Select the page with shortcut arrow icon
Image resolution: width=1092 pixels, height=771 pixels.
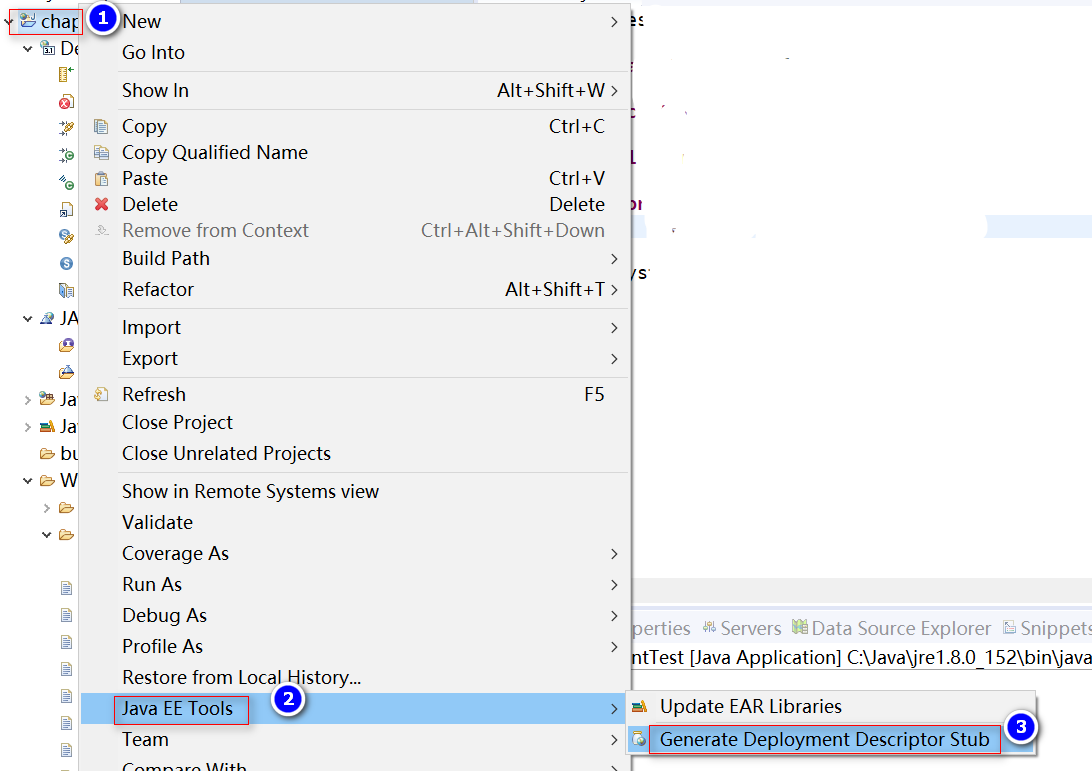tap(66, 209)
